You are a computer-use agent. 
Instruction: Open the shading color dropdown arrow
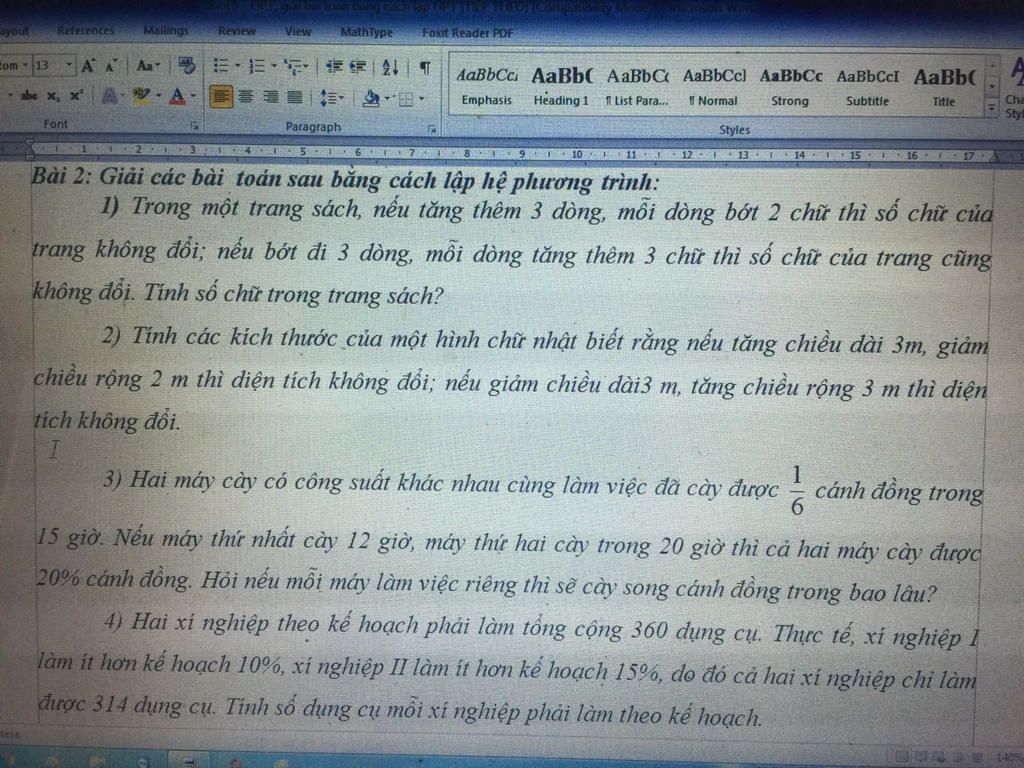click(387, 99)
